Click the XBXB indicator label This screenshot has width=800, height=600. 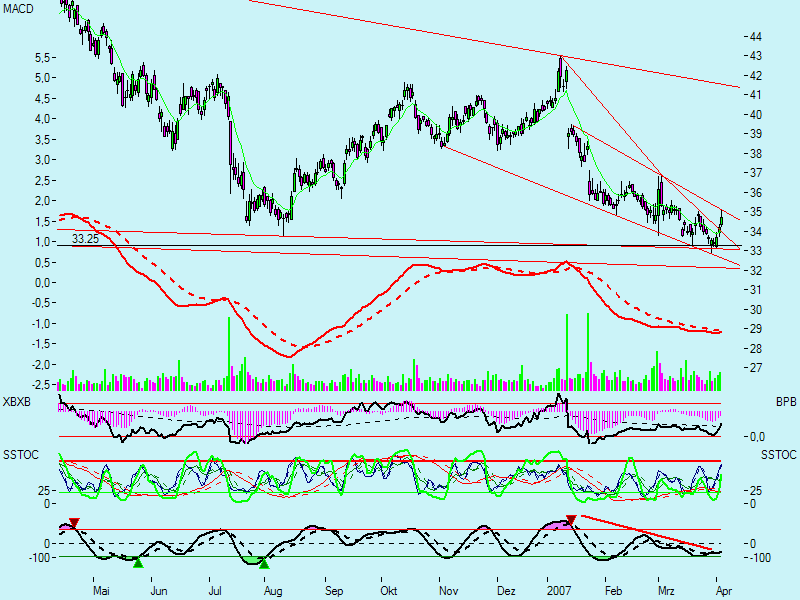pyautogui.click(x=17, y=402)
